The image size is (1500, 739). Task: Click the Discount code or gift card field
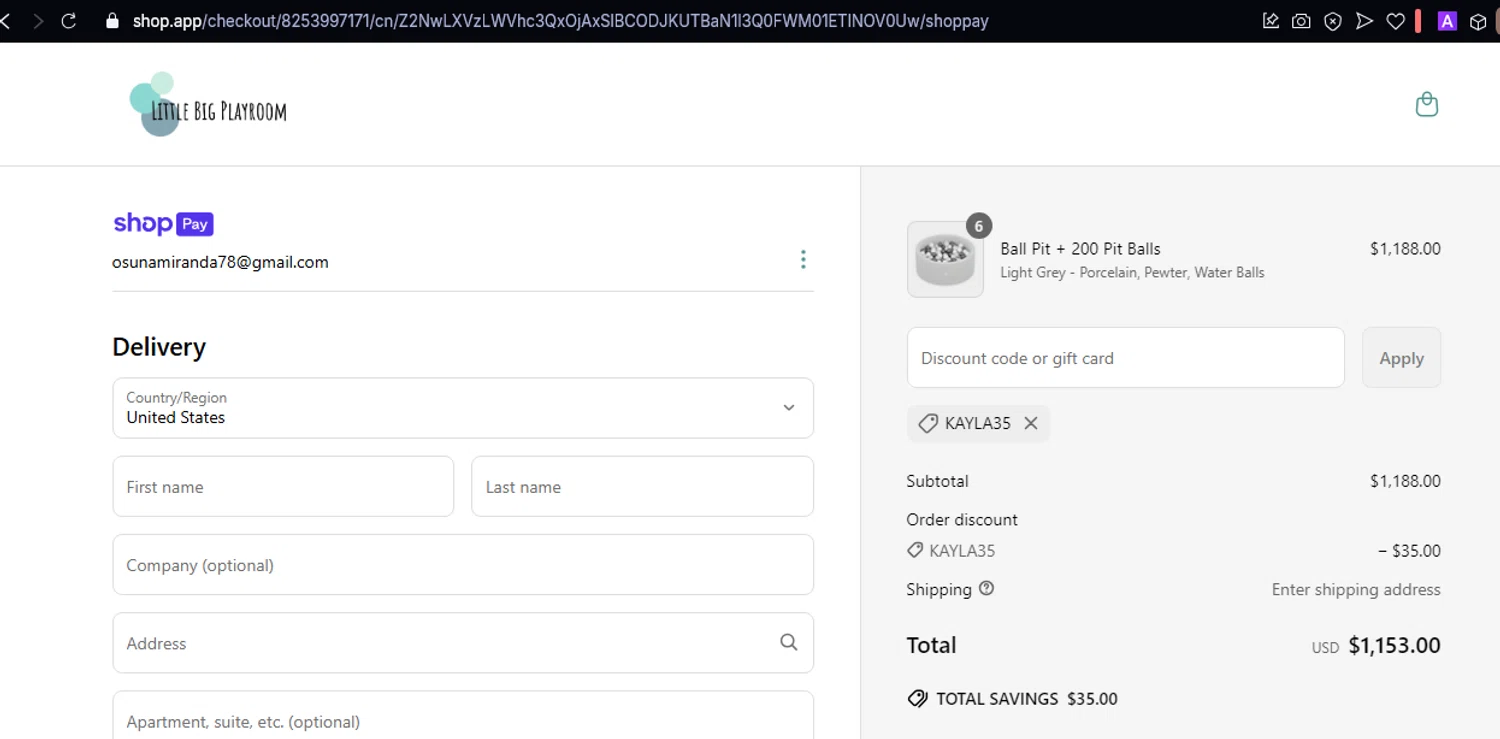1125,358
